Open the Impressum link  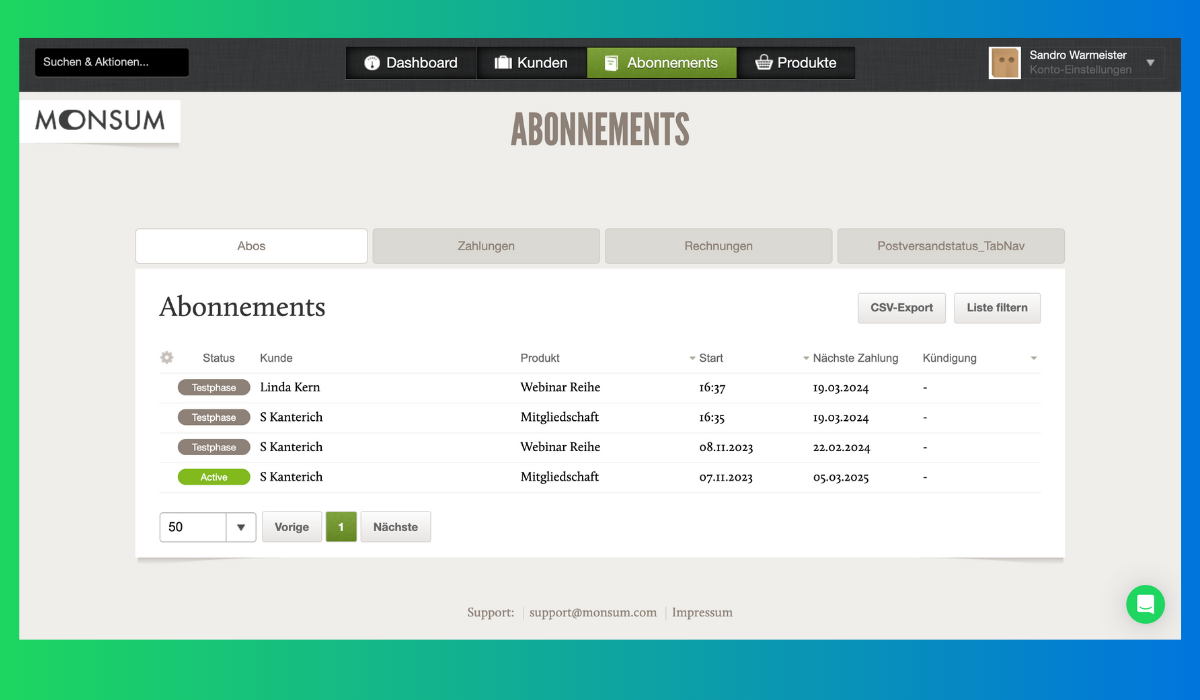tap(702, 612)
